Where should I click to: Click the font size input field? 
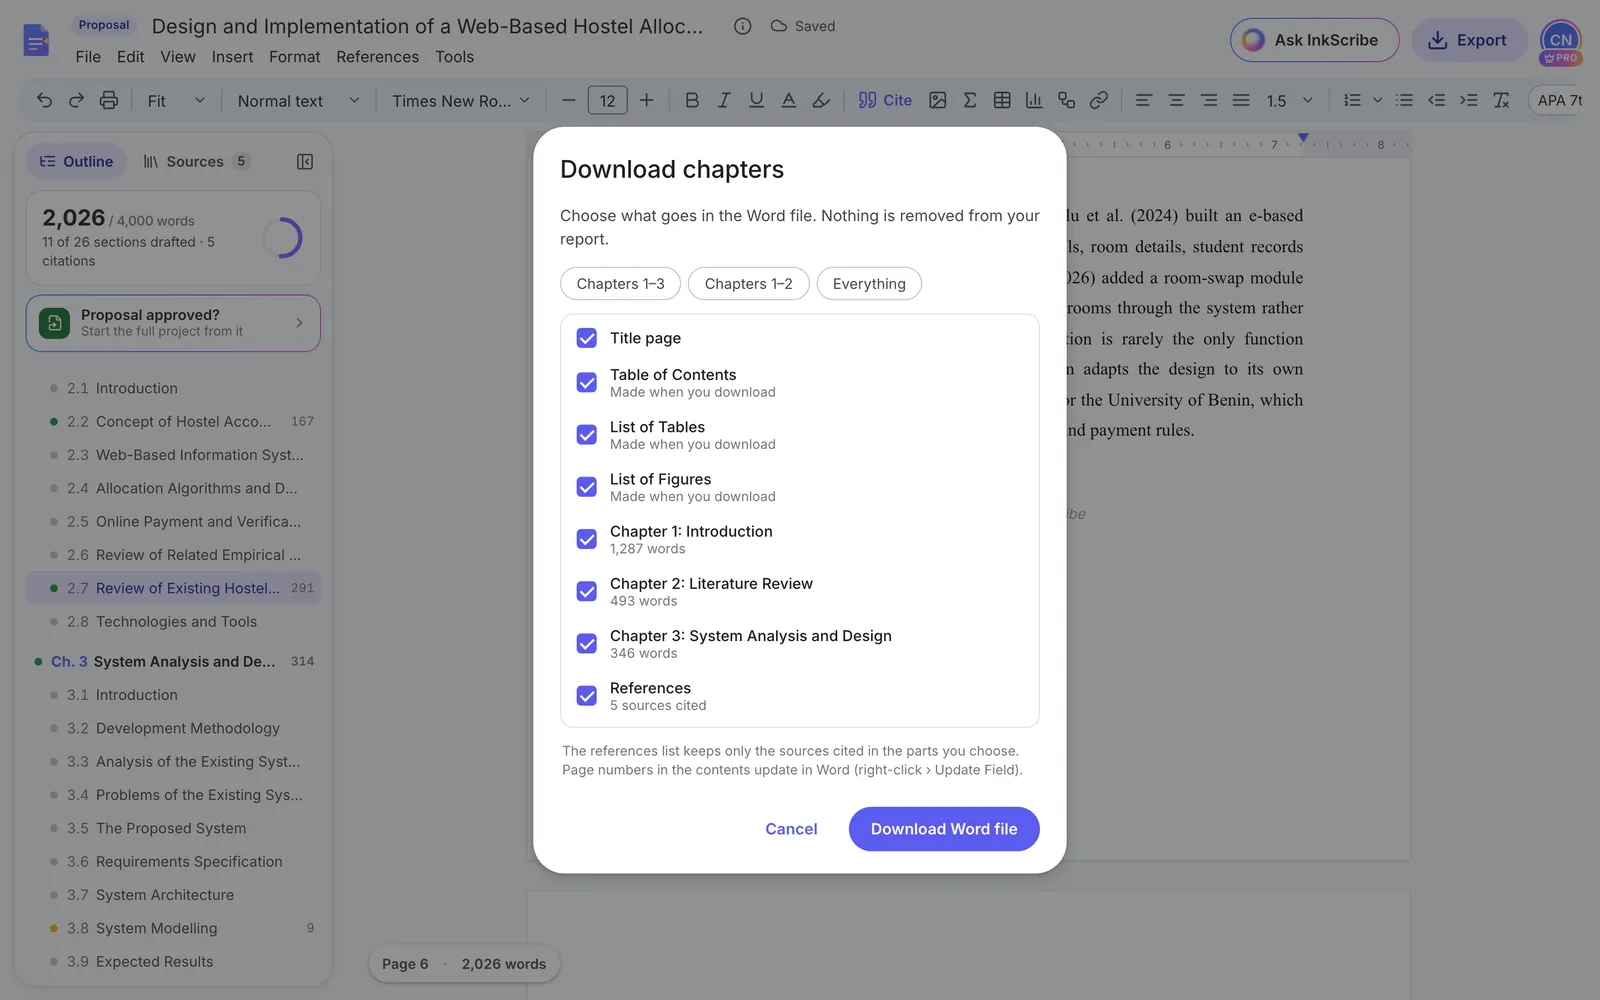[x=607, y=100]
